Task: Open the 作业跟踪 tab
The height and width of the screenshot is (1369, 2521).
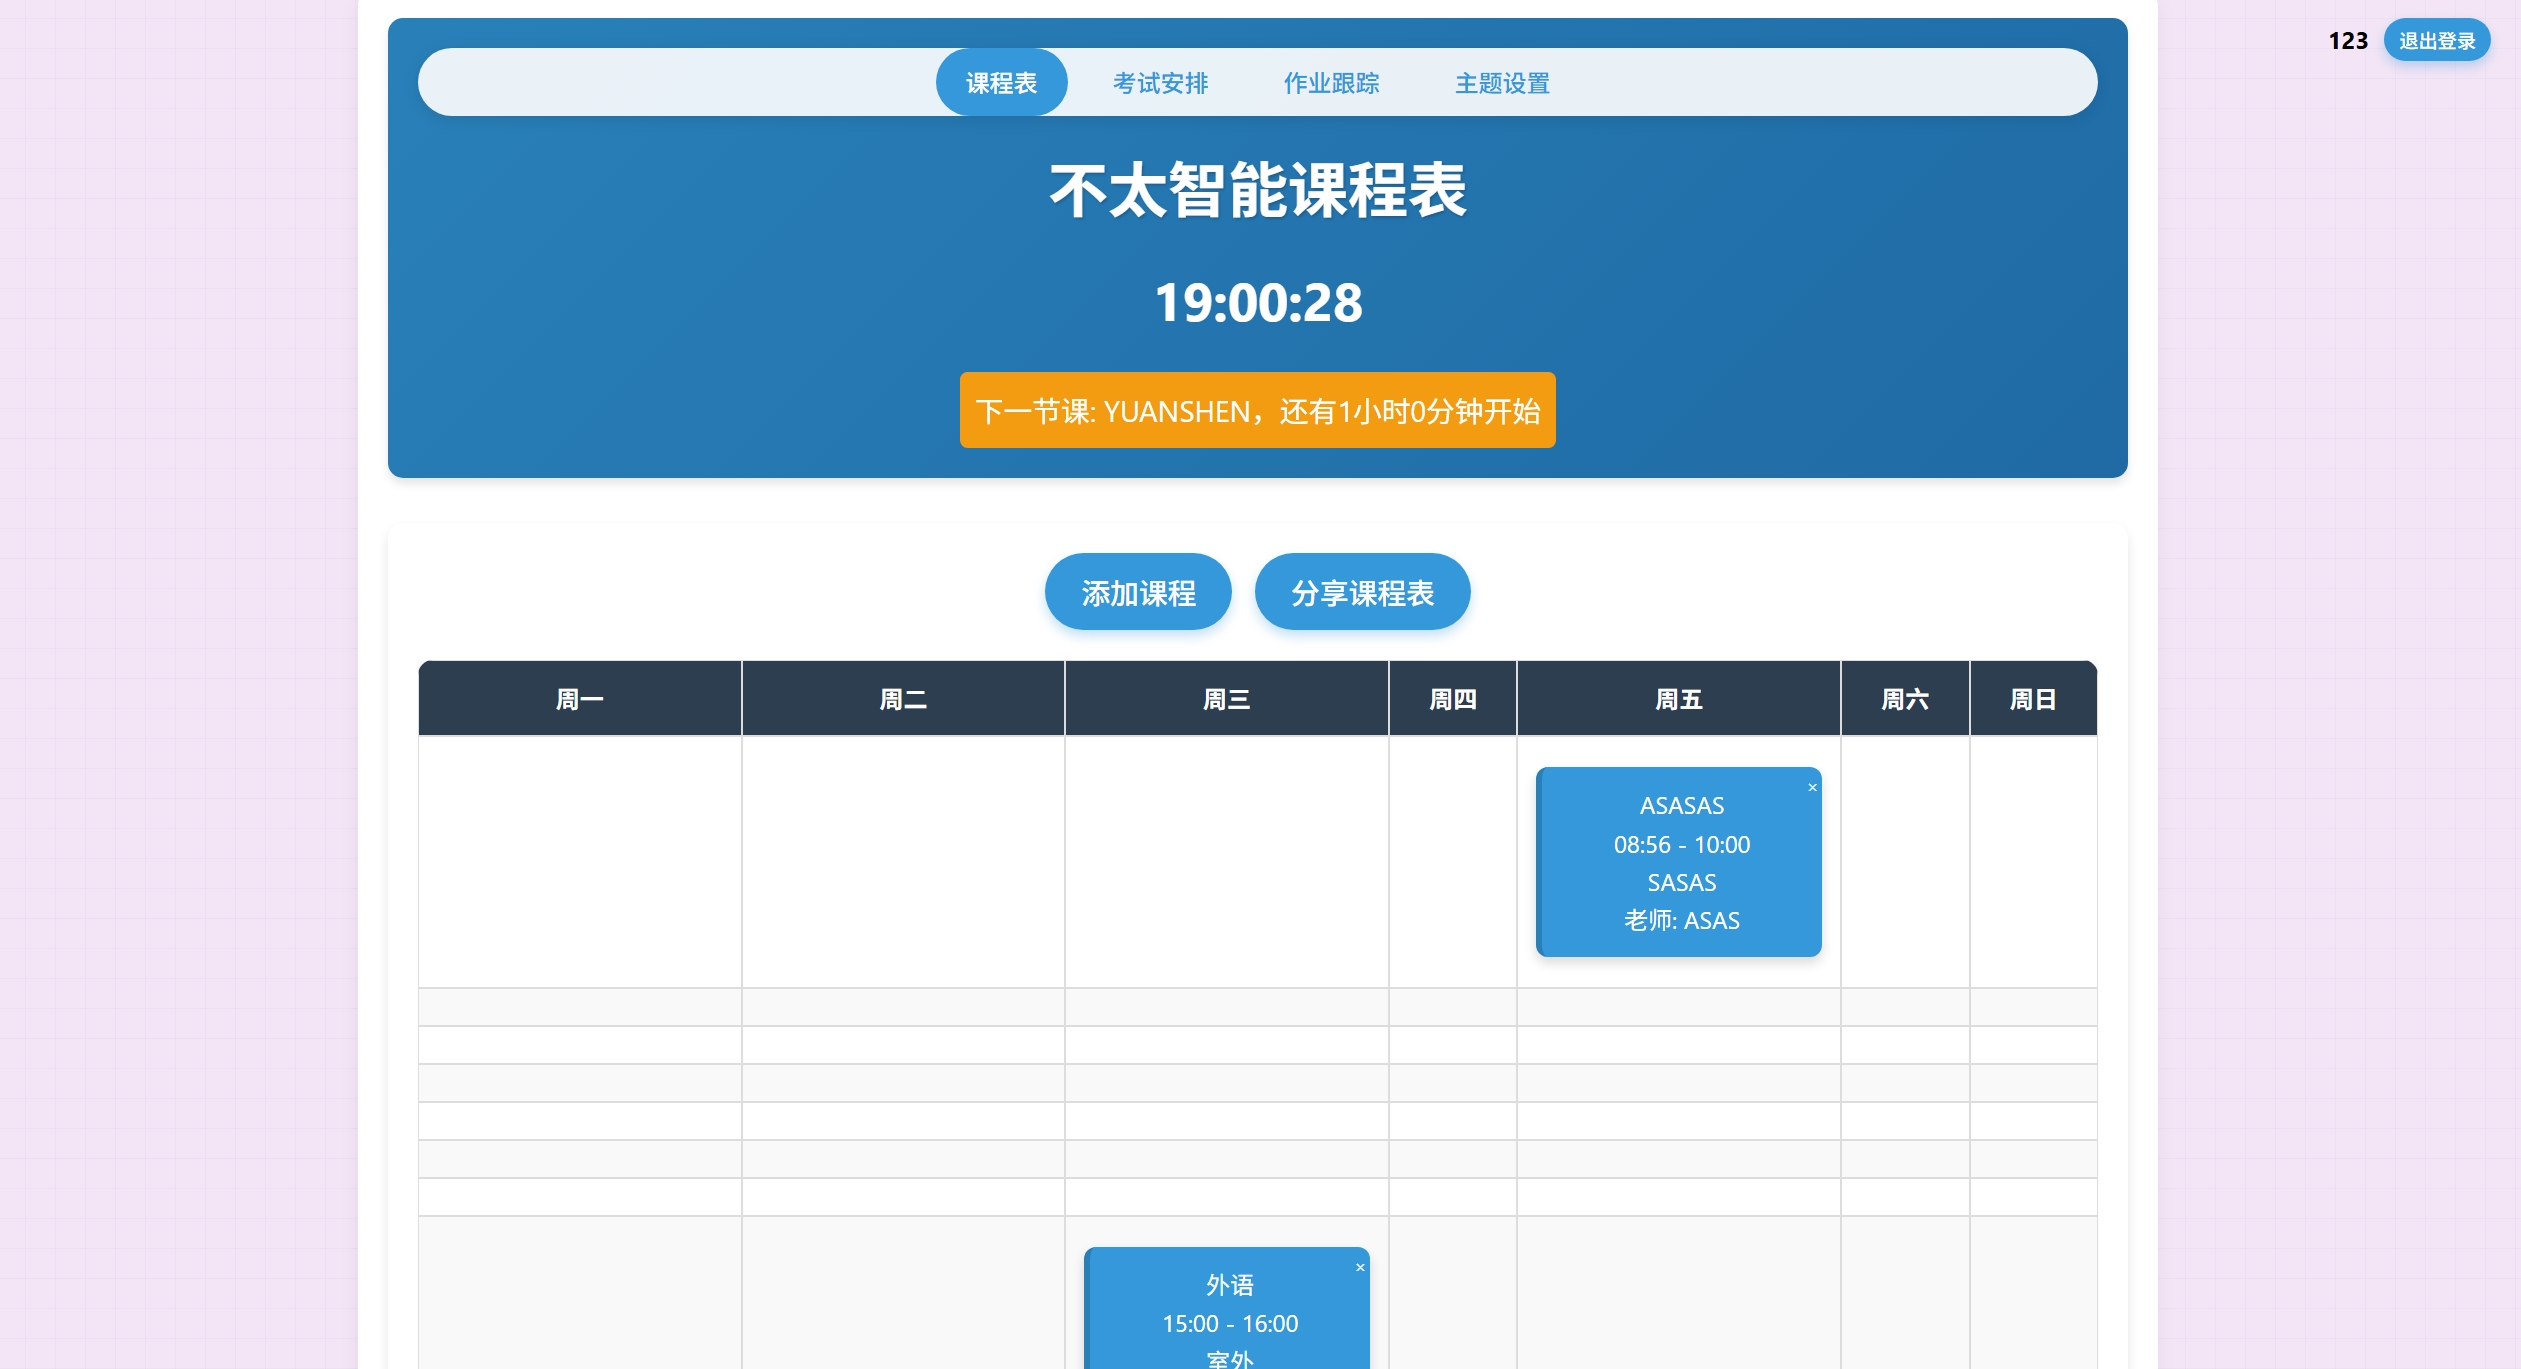Action: (x=1331, y=83)
